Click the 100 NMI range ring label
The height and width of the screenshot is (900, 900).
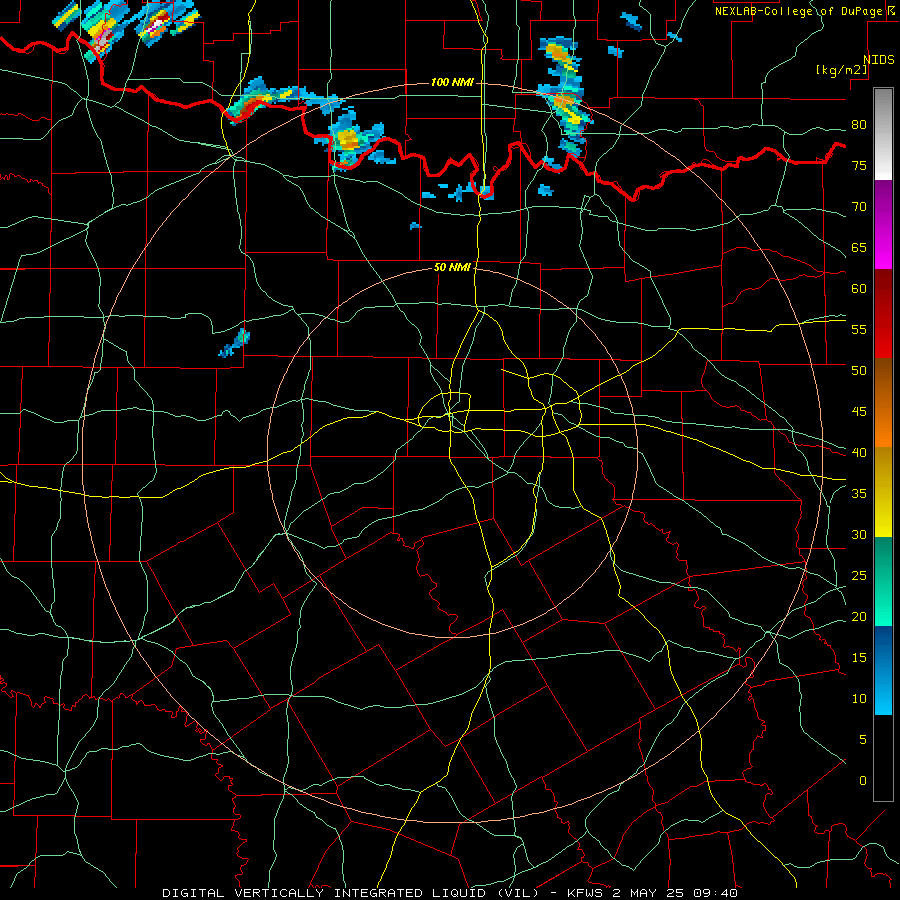tap(452, 83)
